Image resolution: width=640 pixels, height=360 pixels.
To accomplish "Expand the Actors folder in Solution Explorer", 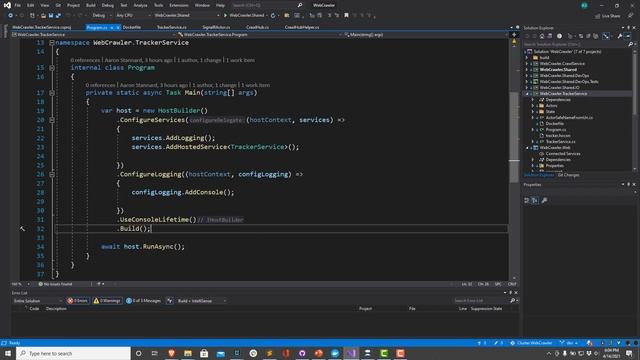I will (x=533, y=106).
